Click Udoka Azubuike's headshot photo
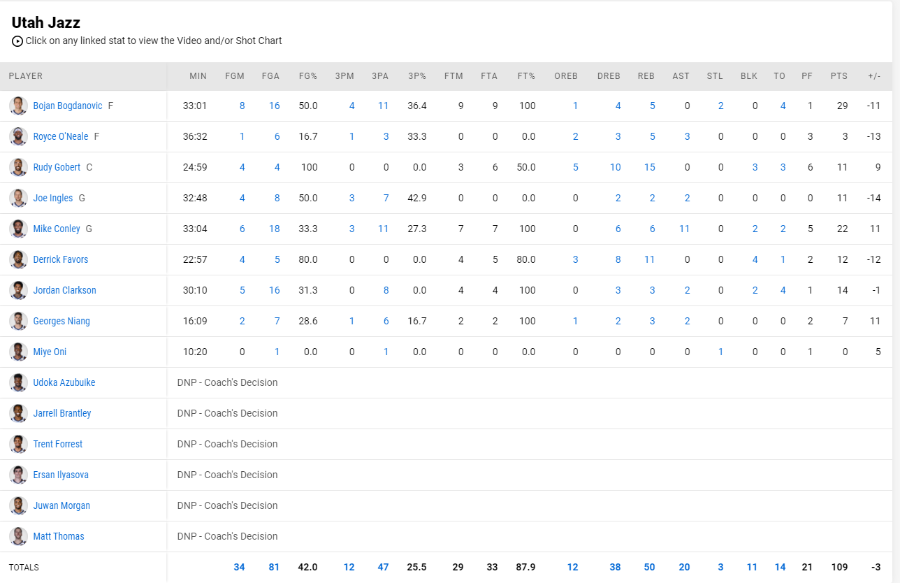The height and width of the screenshot is (583, 900). click(18, 382)
